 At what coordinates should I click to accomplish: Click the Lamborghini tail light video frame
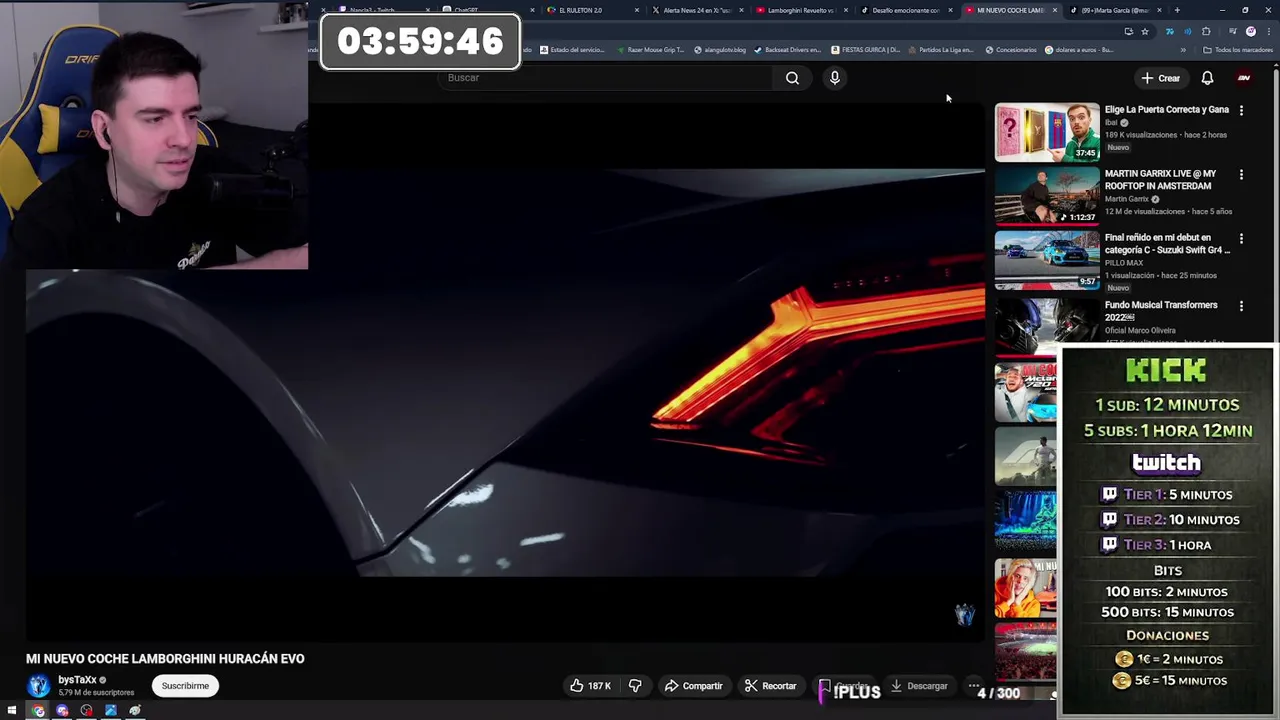coord(505,370)
